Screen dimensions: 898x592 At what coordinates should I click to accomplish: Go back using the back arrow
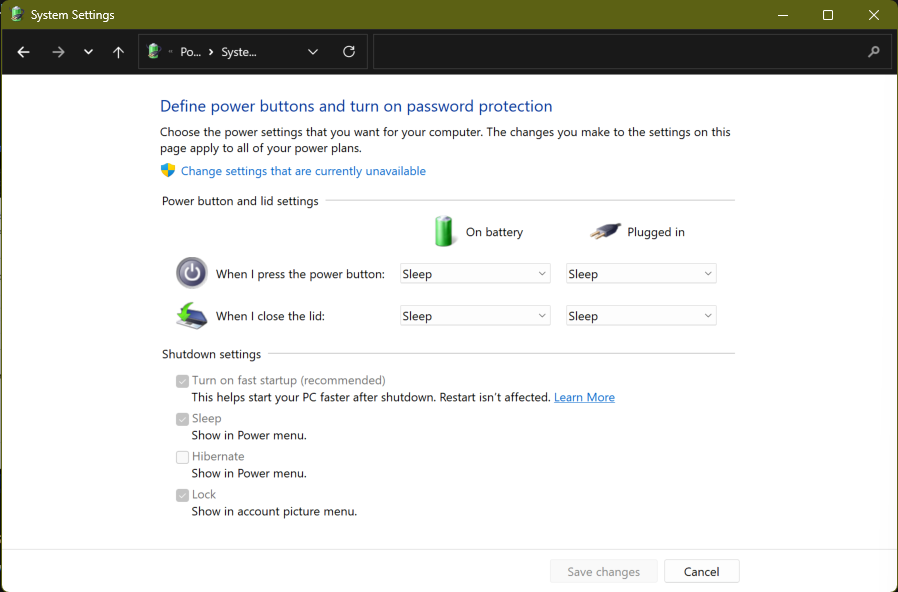[x=24, y=52]
